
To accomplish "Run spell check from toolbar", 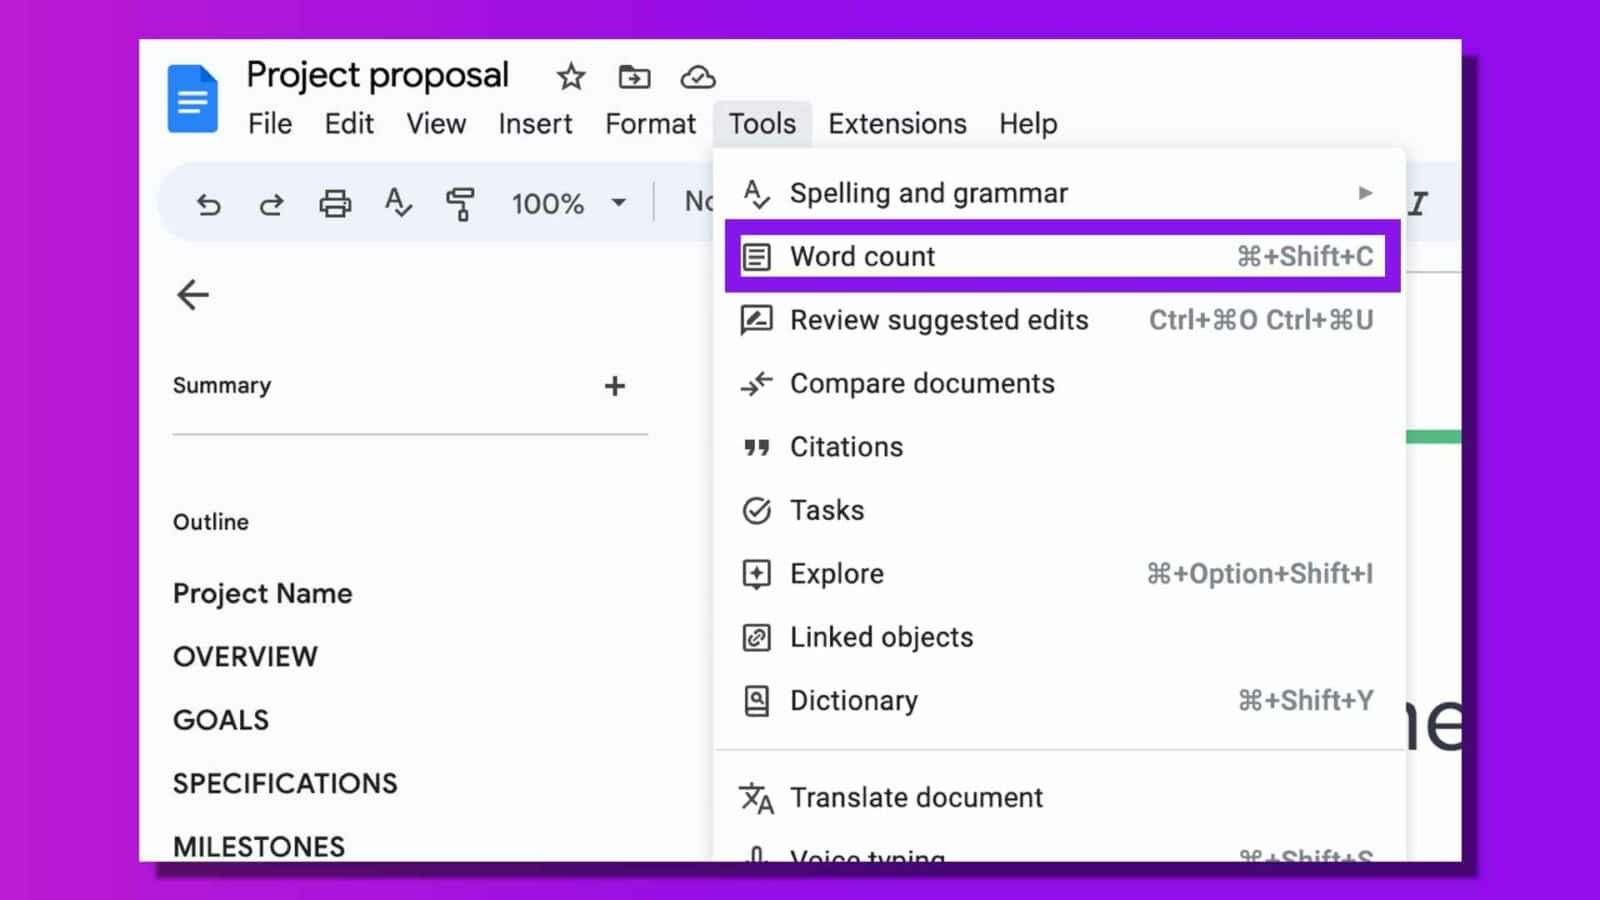I will click(398, 203).
